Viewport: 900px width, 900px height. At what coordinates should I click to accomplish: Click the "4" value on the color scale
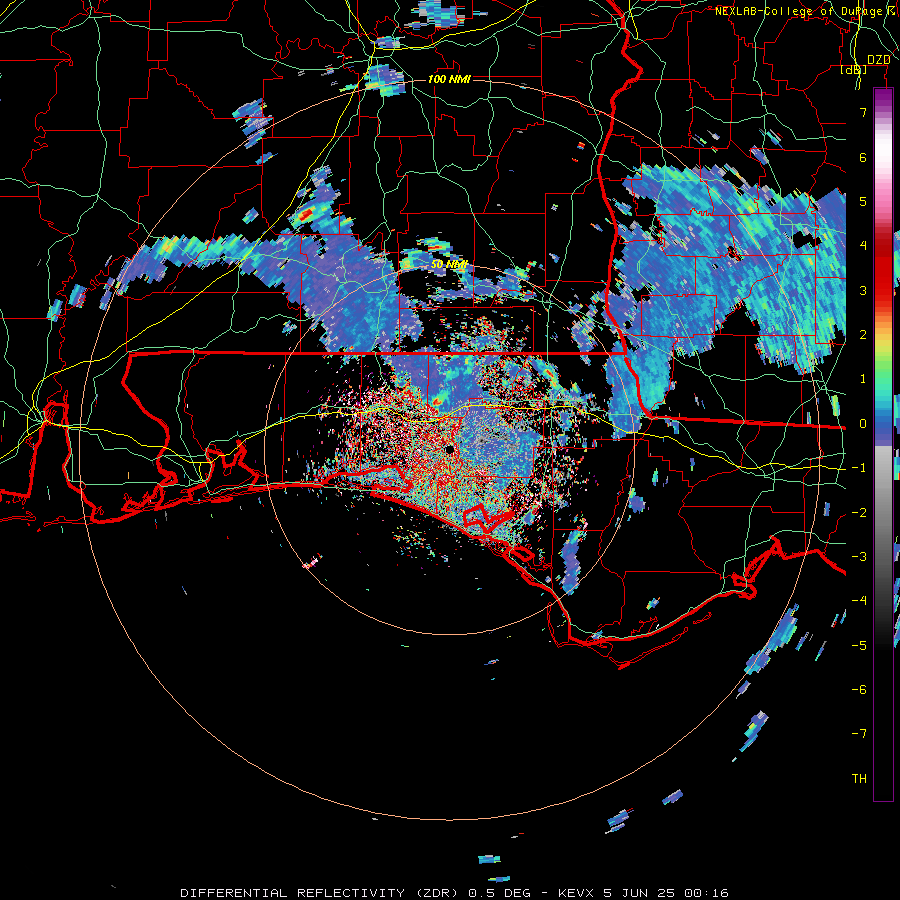tap(863, 246)
